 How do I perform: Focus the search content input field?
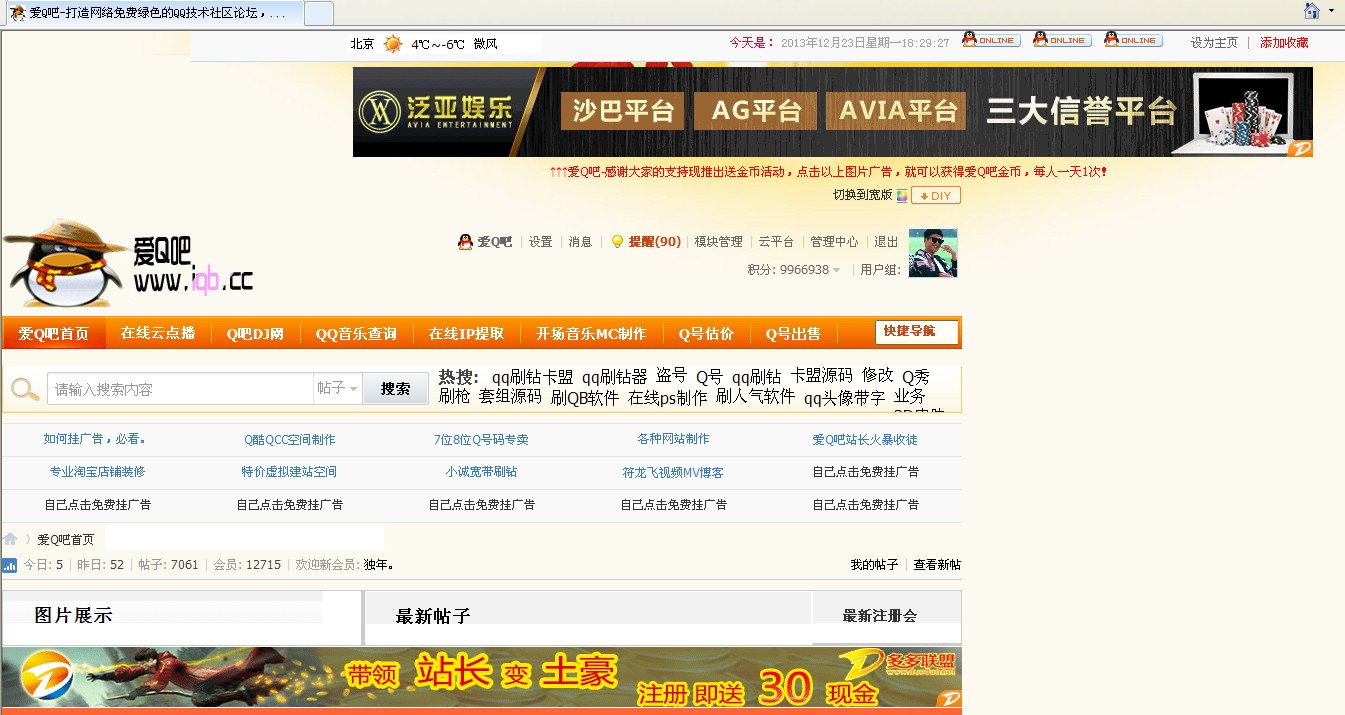point(181,389)
